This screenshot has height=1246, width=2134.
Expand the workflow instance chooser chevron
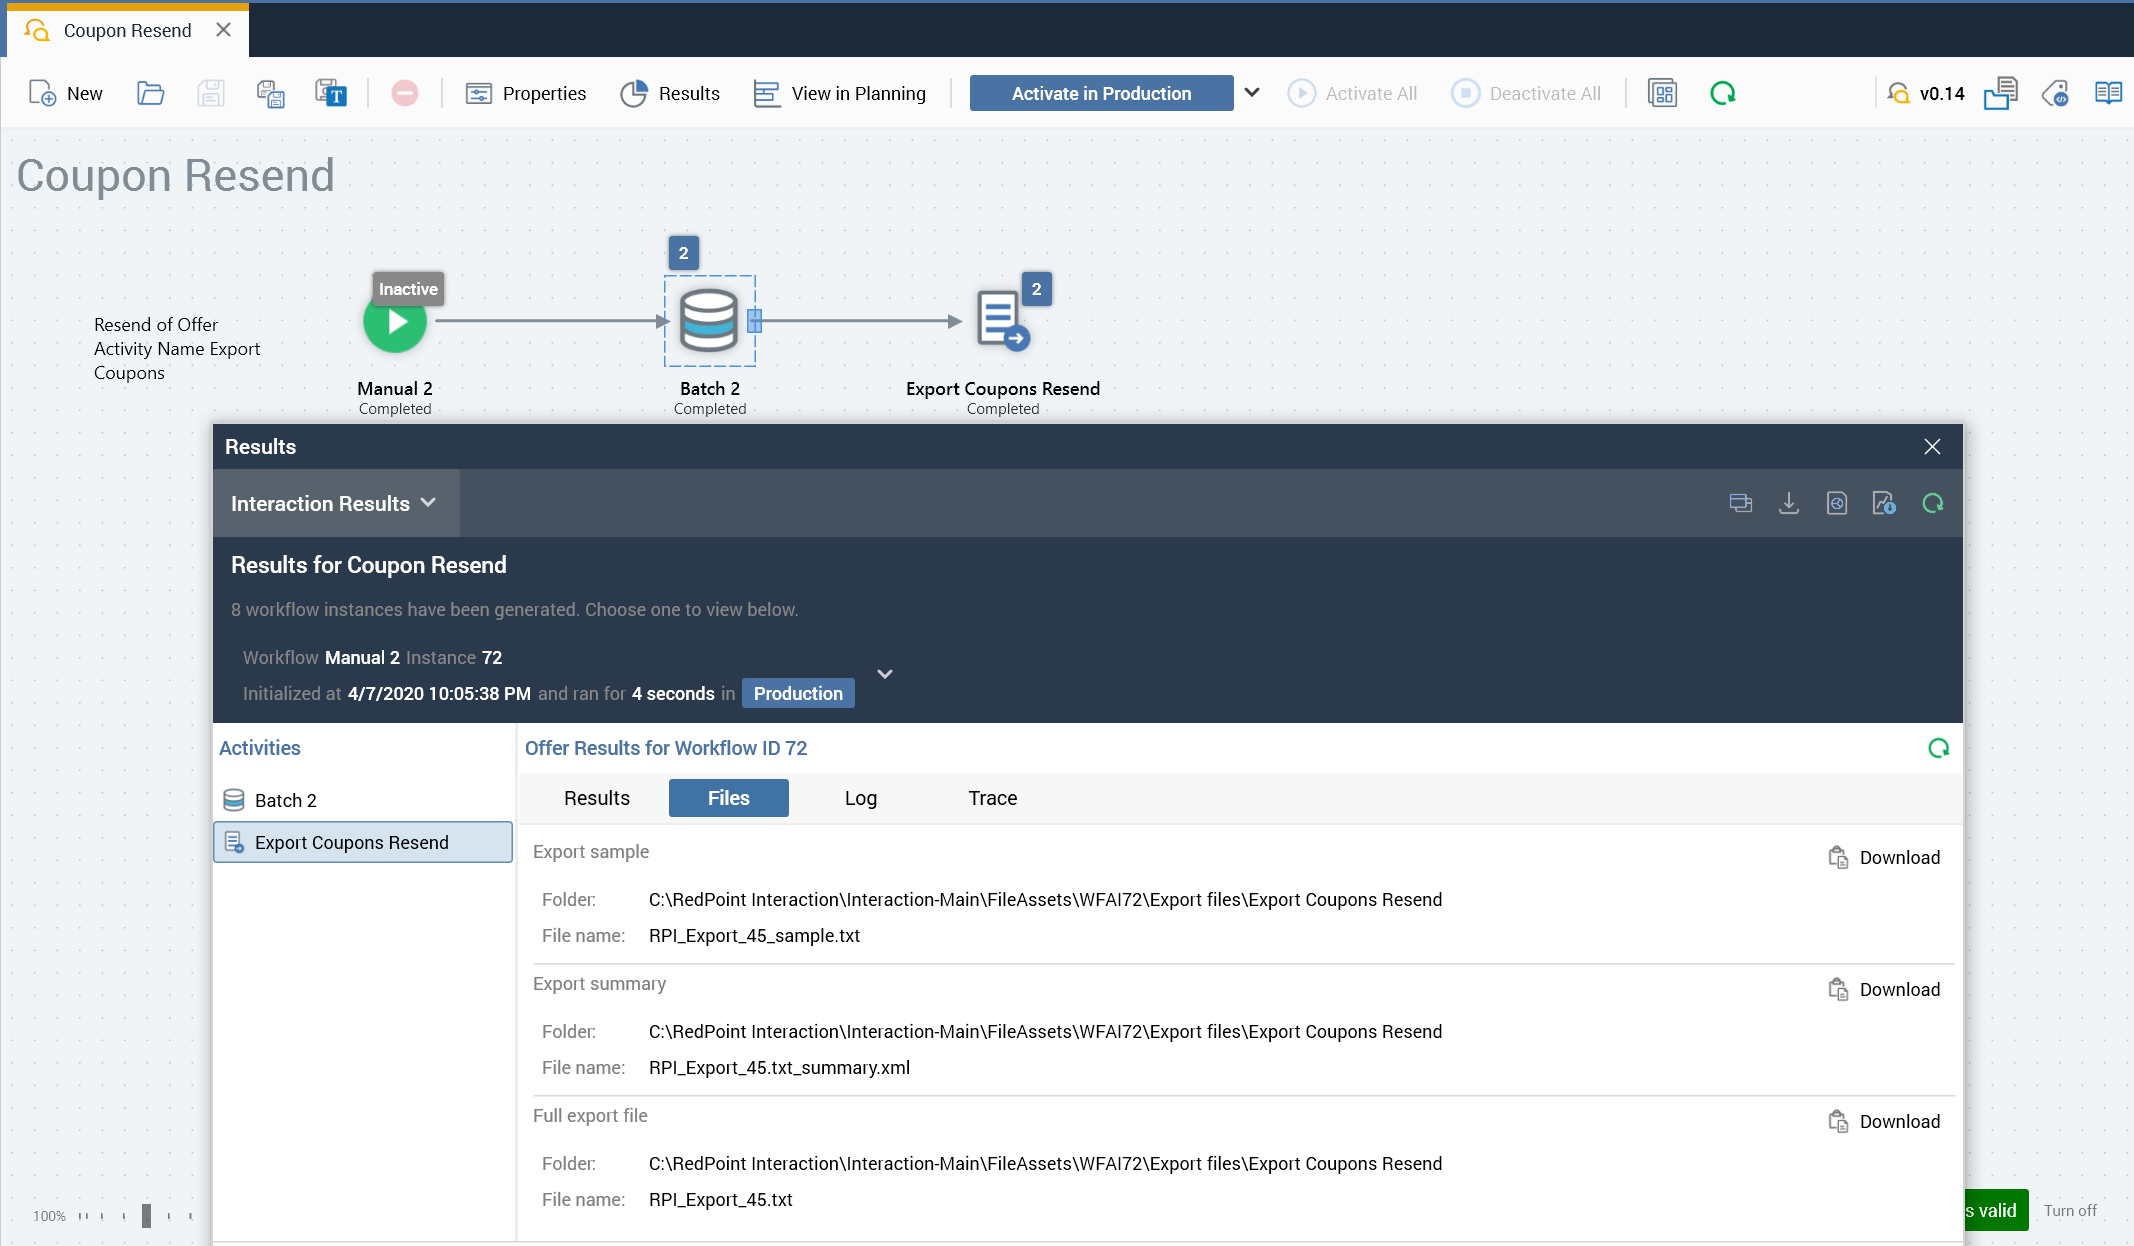(884, 674)
